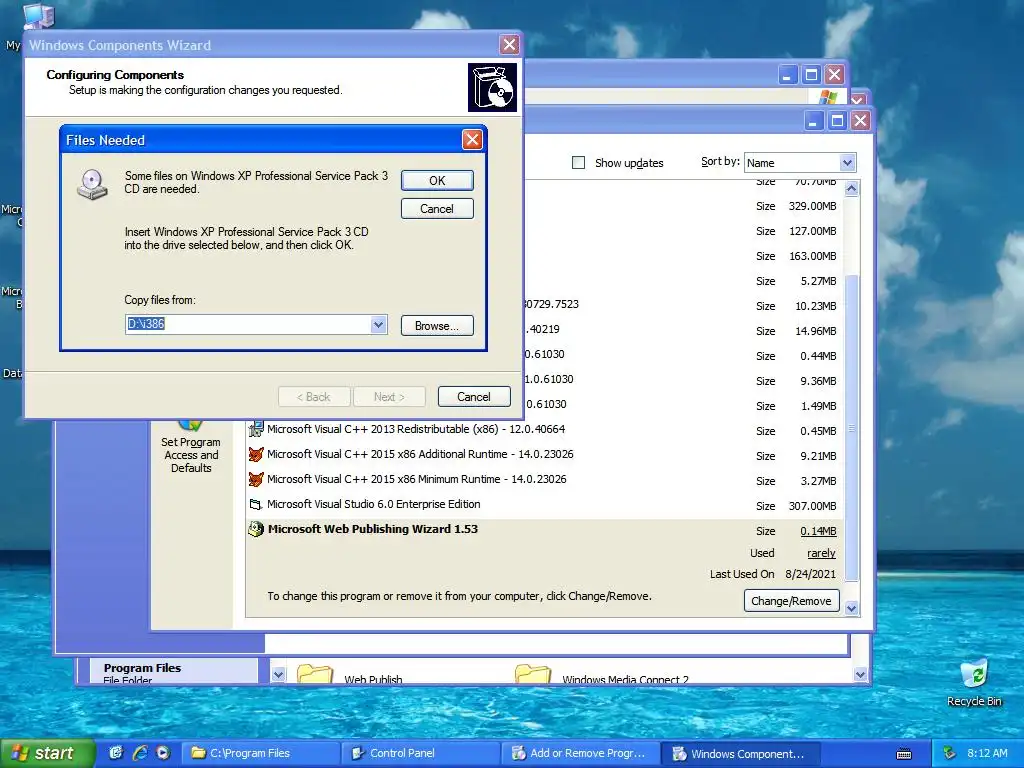This screenshot has height=768, width=1024.
Task: Close the Control Panel window
Action: tap(834, 75)
